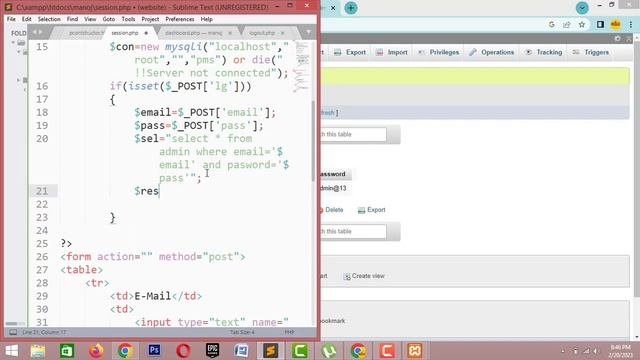This screenshot has width=640, height=360.
Task: Click upper 'this table' search field
Action: tap(353, 134)
